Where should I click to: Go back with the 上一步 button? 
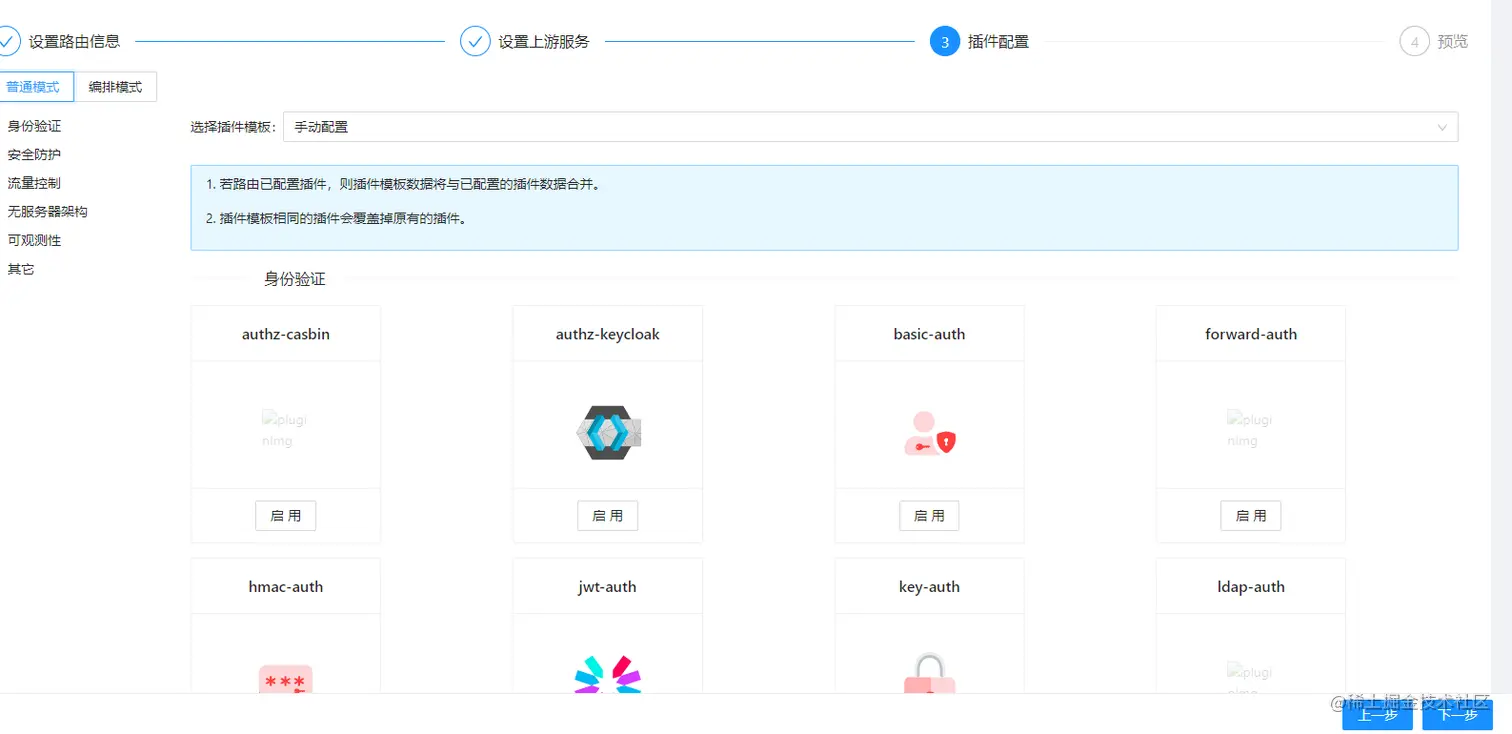point(1377,714)
